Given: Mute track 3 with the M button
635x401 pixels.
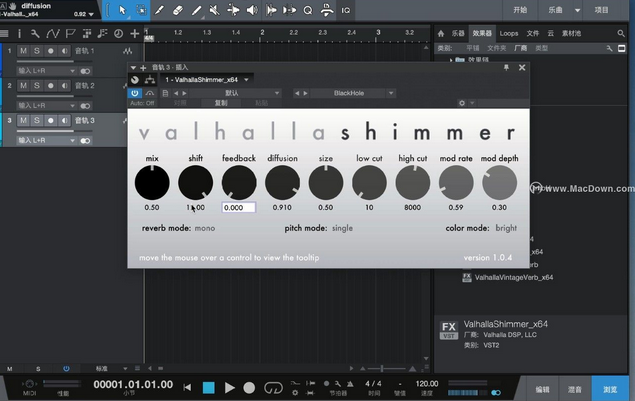Looking at the screenshot, I should [x=23, y=120].
